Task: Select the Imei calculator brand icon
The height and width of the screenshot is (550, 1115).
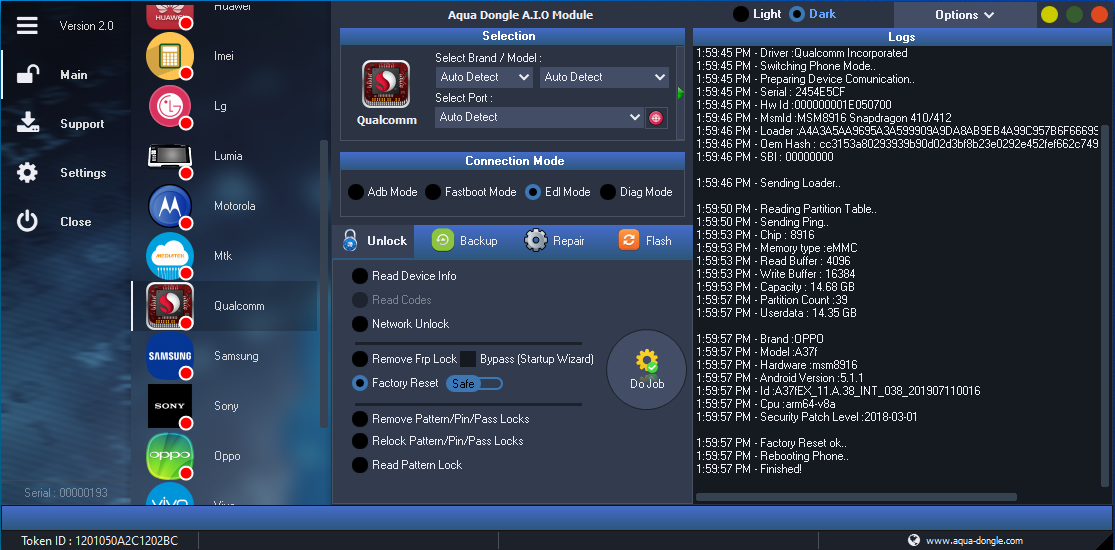Action: [169, 55]
